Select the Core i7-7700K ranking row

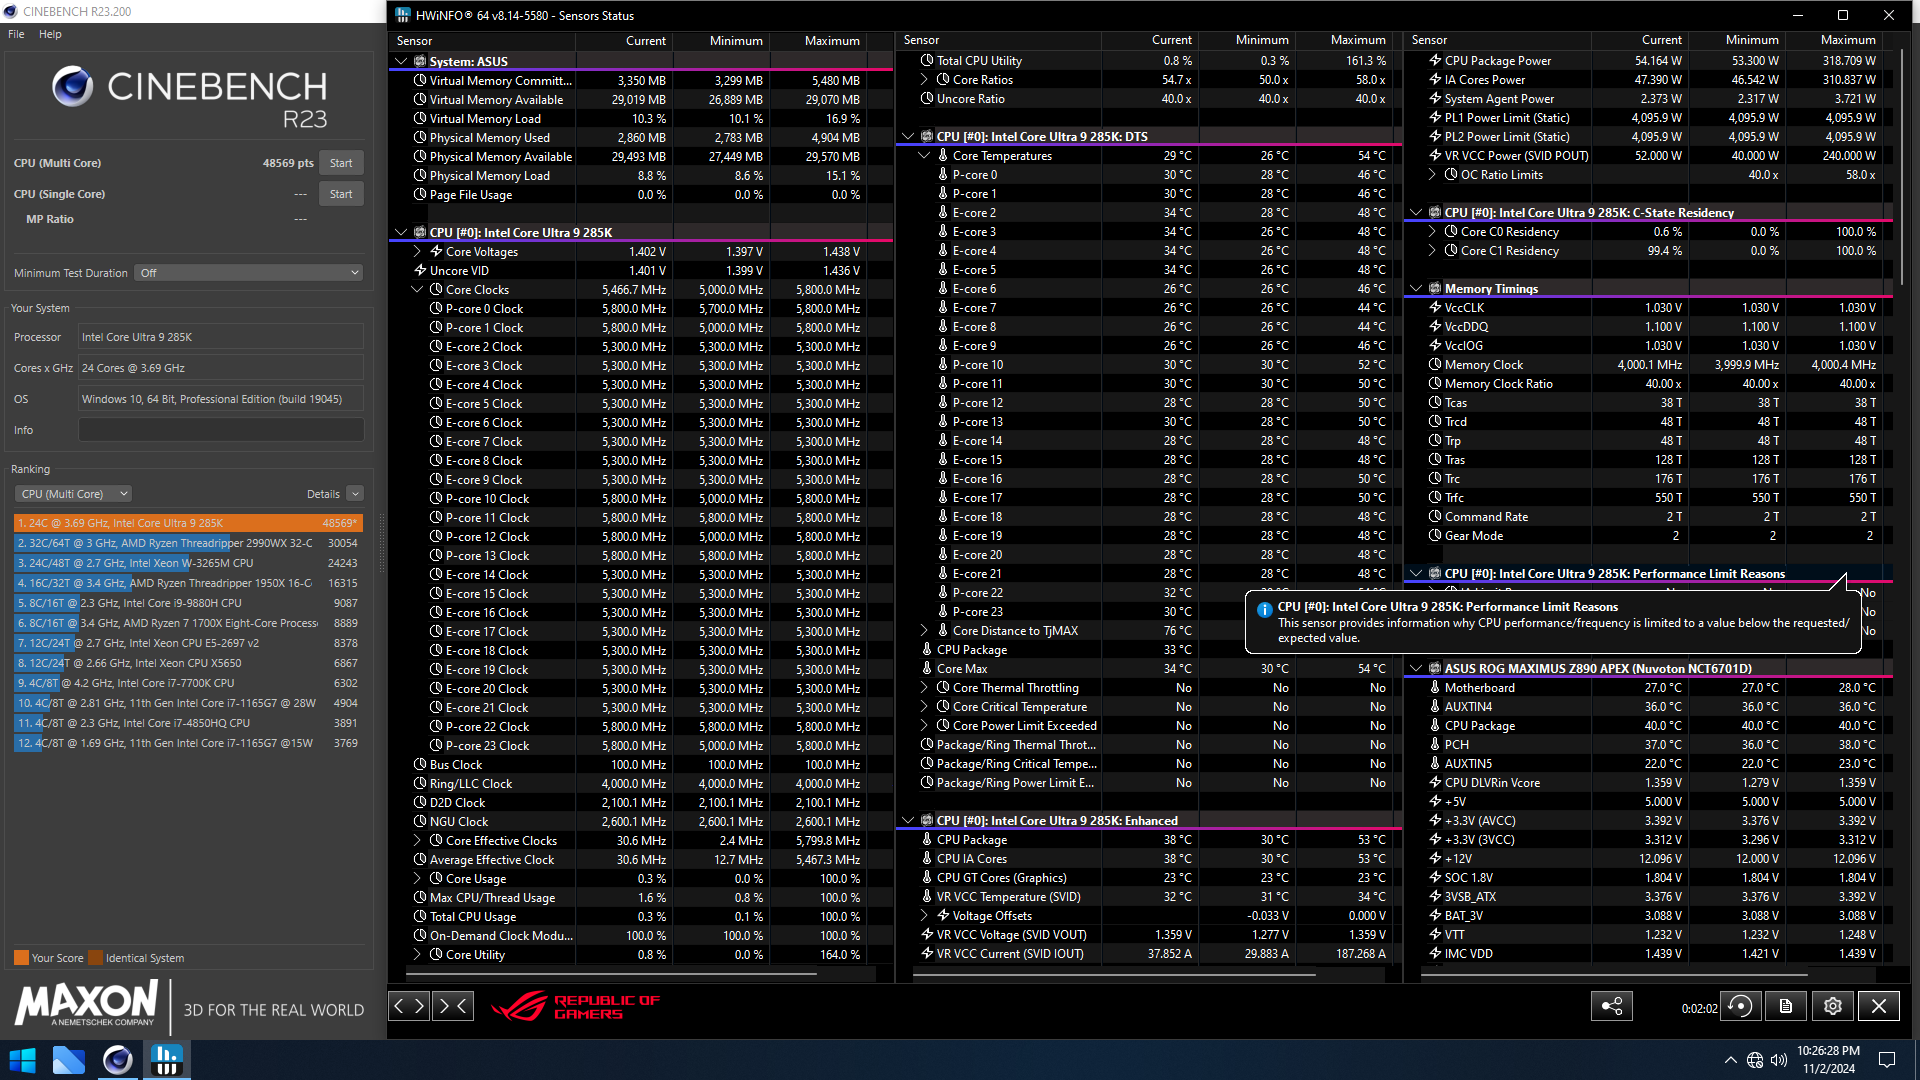(x=188, y=683)
